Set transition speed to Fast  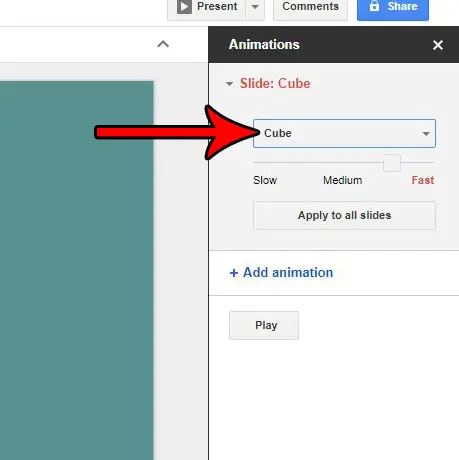tap(423, 180)
